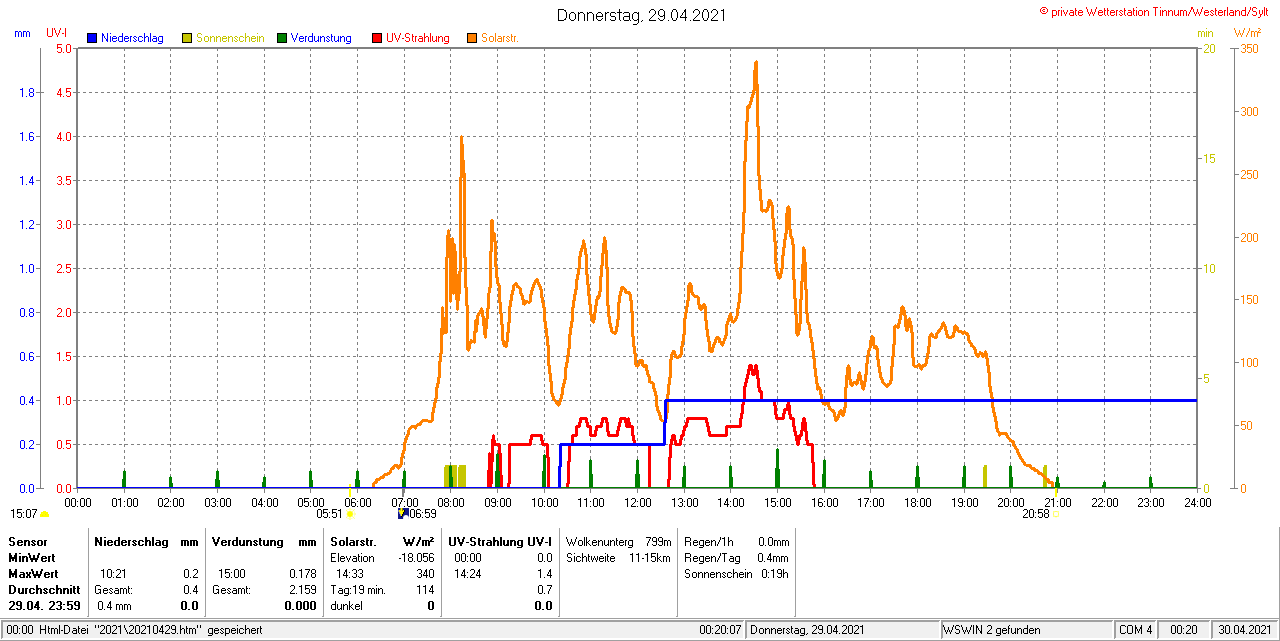Click the Regen/Tag 0.4mm entry

click(x=737, y=558)
